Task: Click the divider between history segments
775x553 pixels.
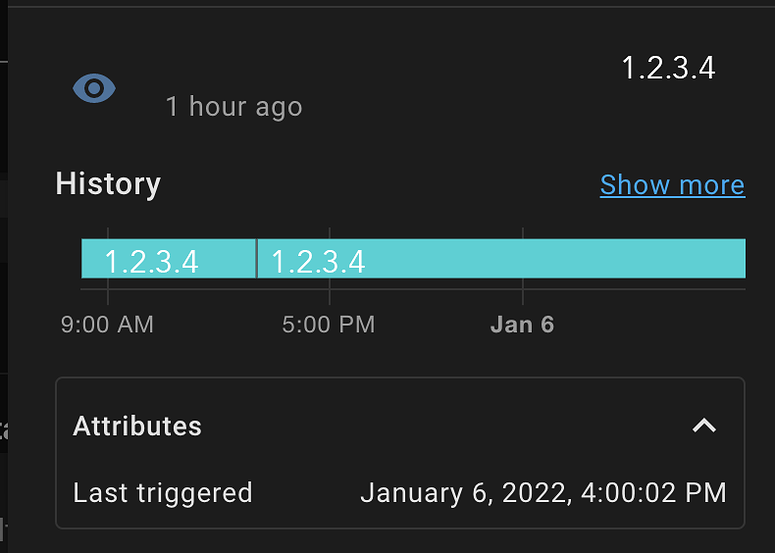Action: click(x=257, y=258)
